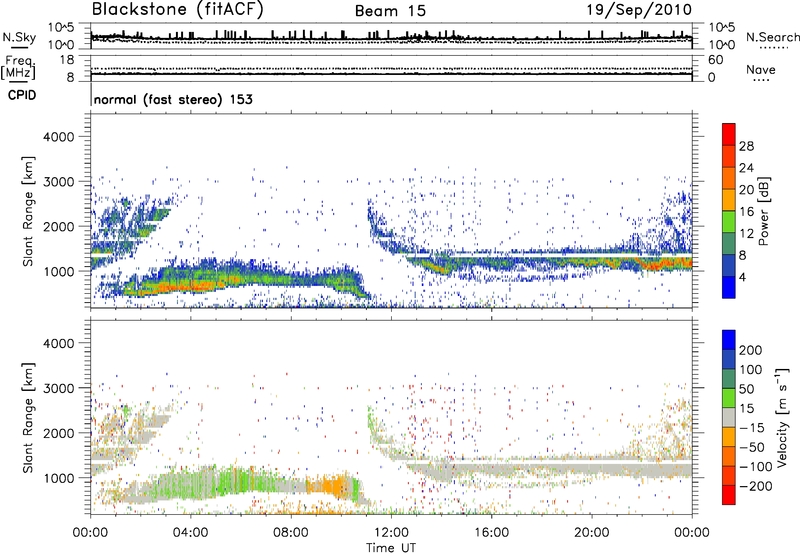800x554 pixels.
Task: Click the 'N.Sky' legend label
Action: point(19,37)
